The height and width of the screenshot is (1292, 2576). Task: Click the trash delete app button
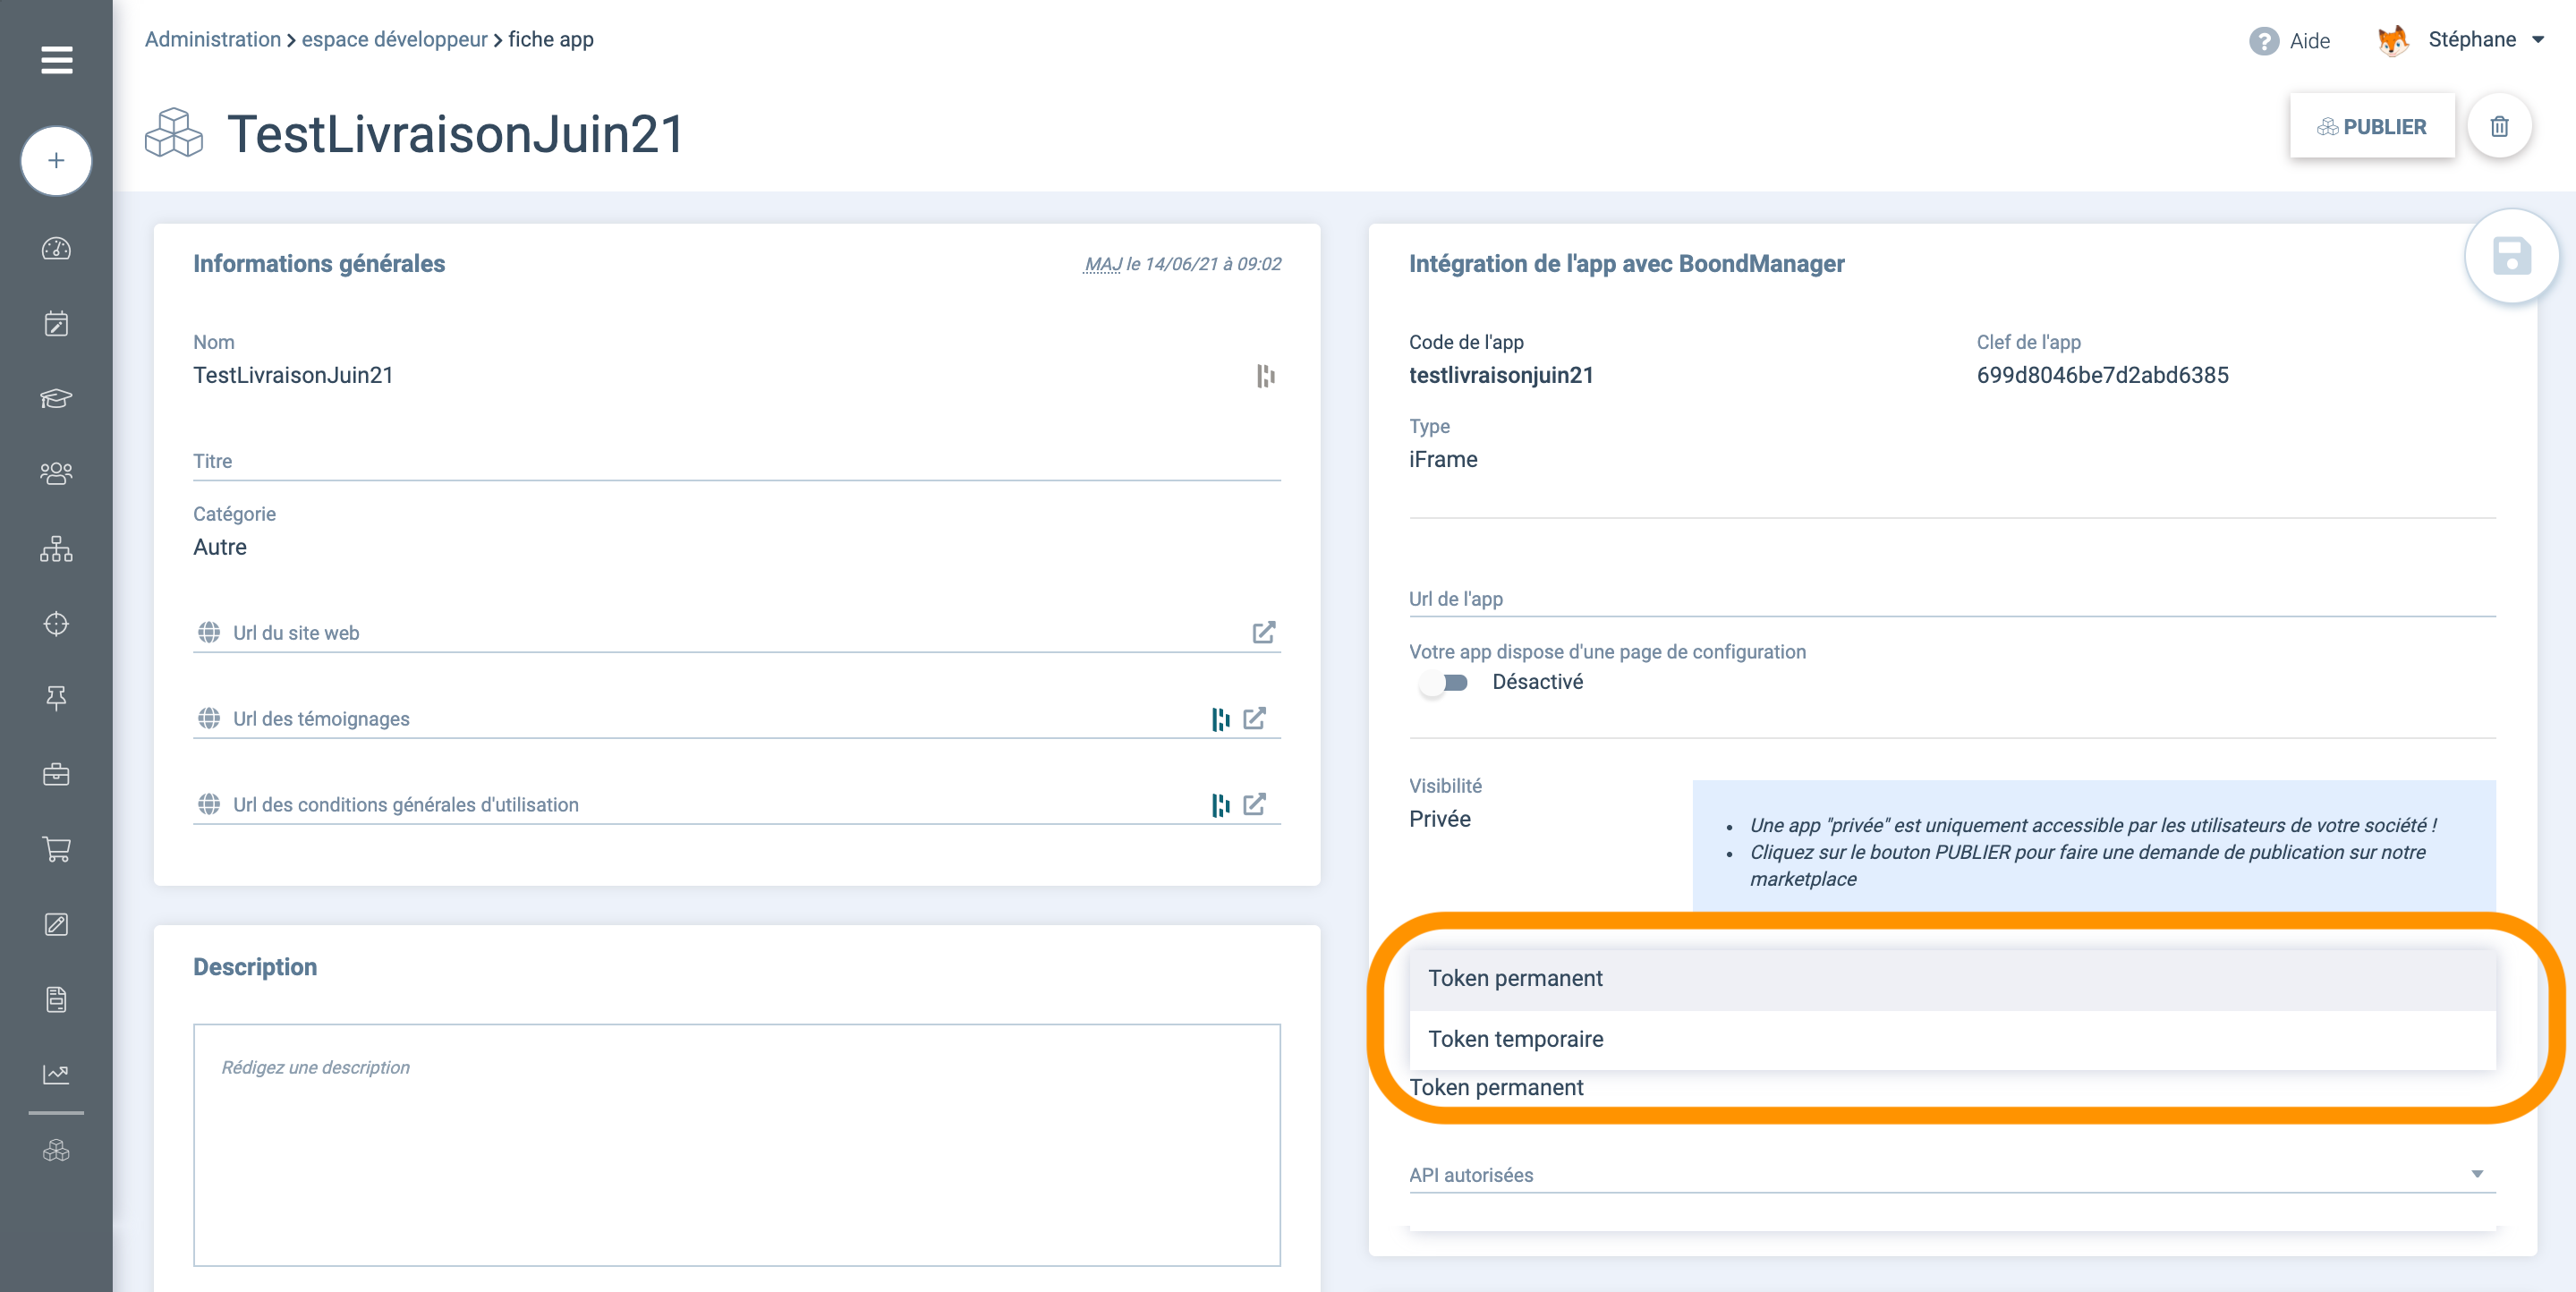[2499, 126]
